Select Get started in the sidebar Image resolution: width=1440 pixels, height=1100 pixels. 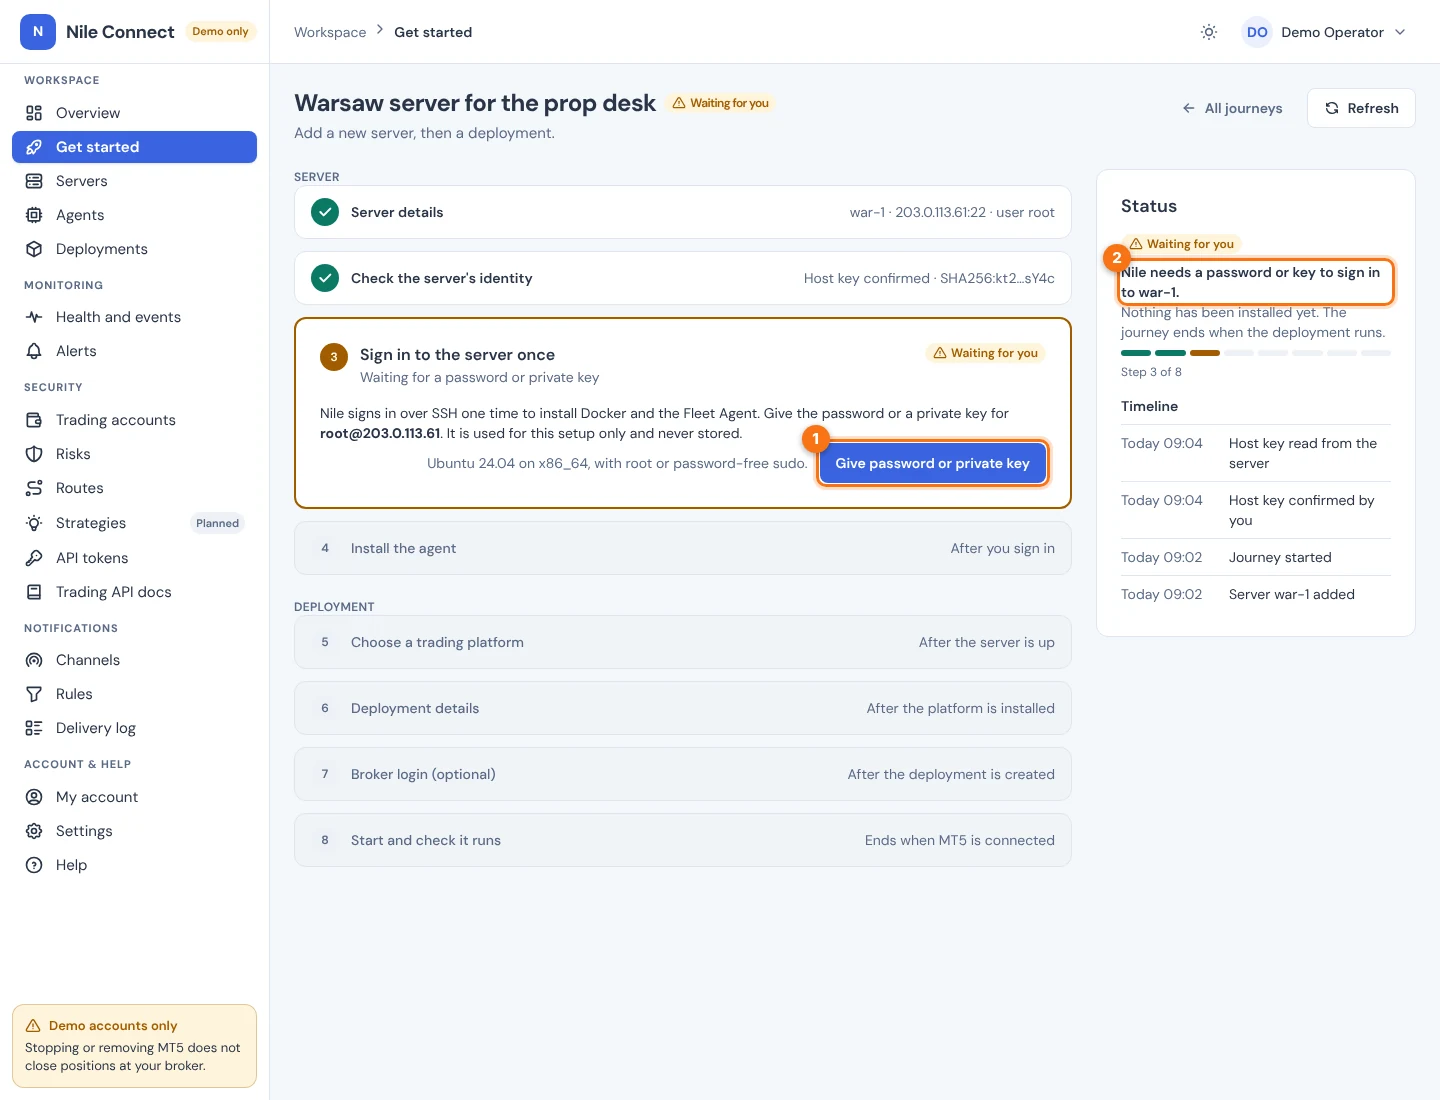click(134, 147)
